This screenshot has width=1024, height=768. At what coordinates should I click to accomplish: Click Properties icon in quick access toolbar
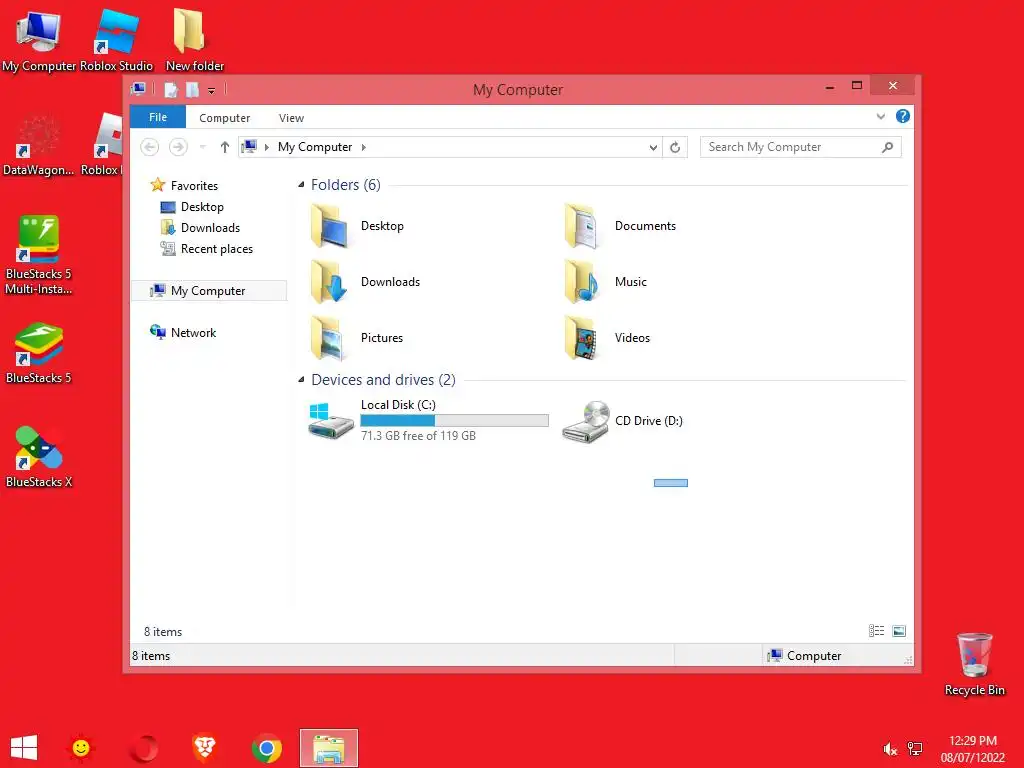click(x=170, y=89)
